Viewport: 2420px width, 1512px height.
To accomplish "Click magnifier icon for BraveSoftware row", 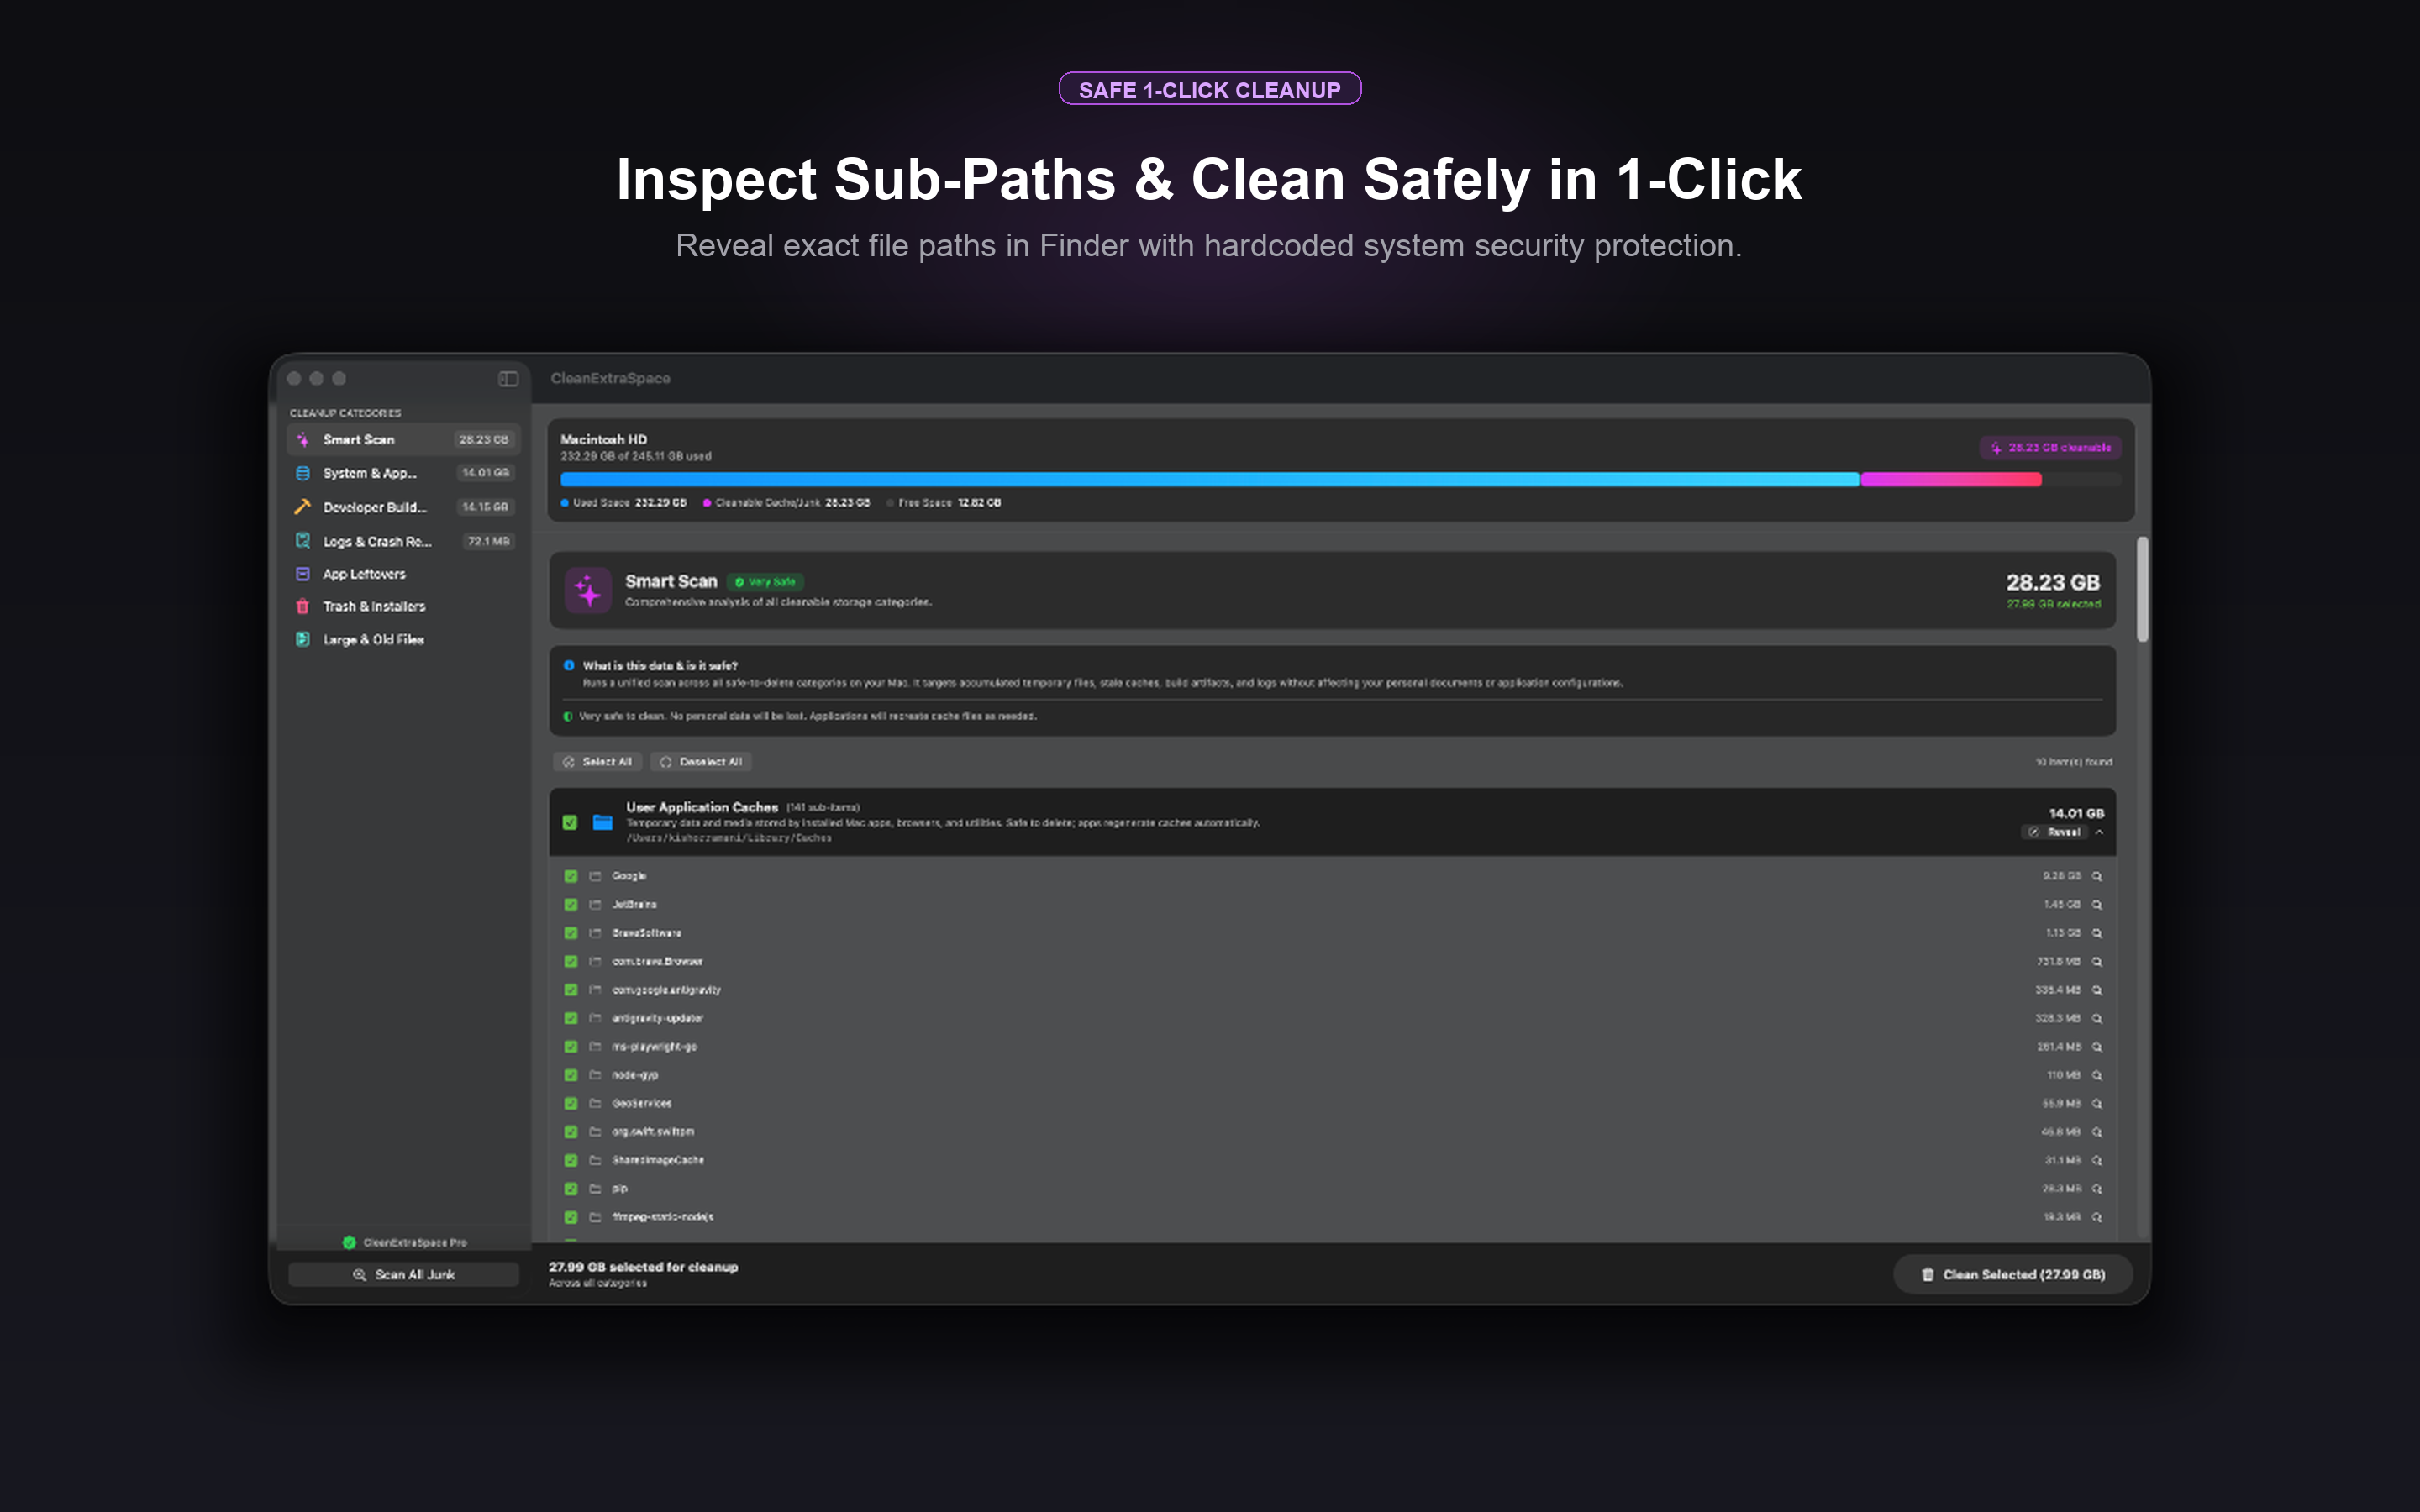I will [x=2097, y=933].
